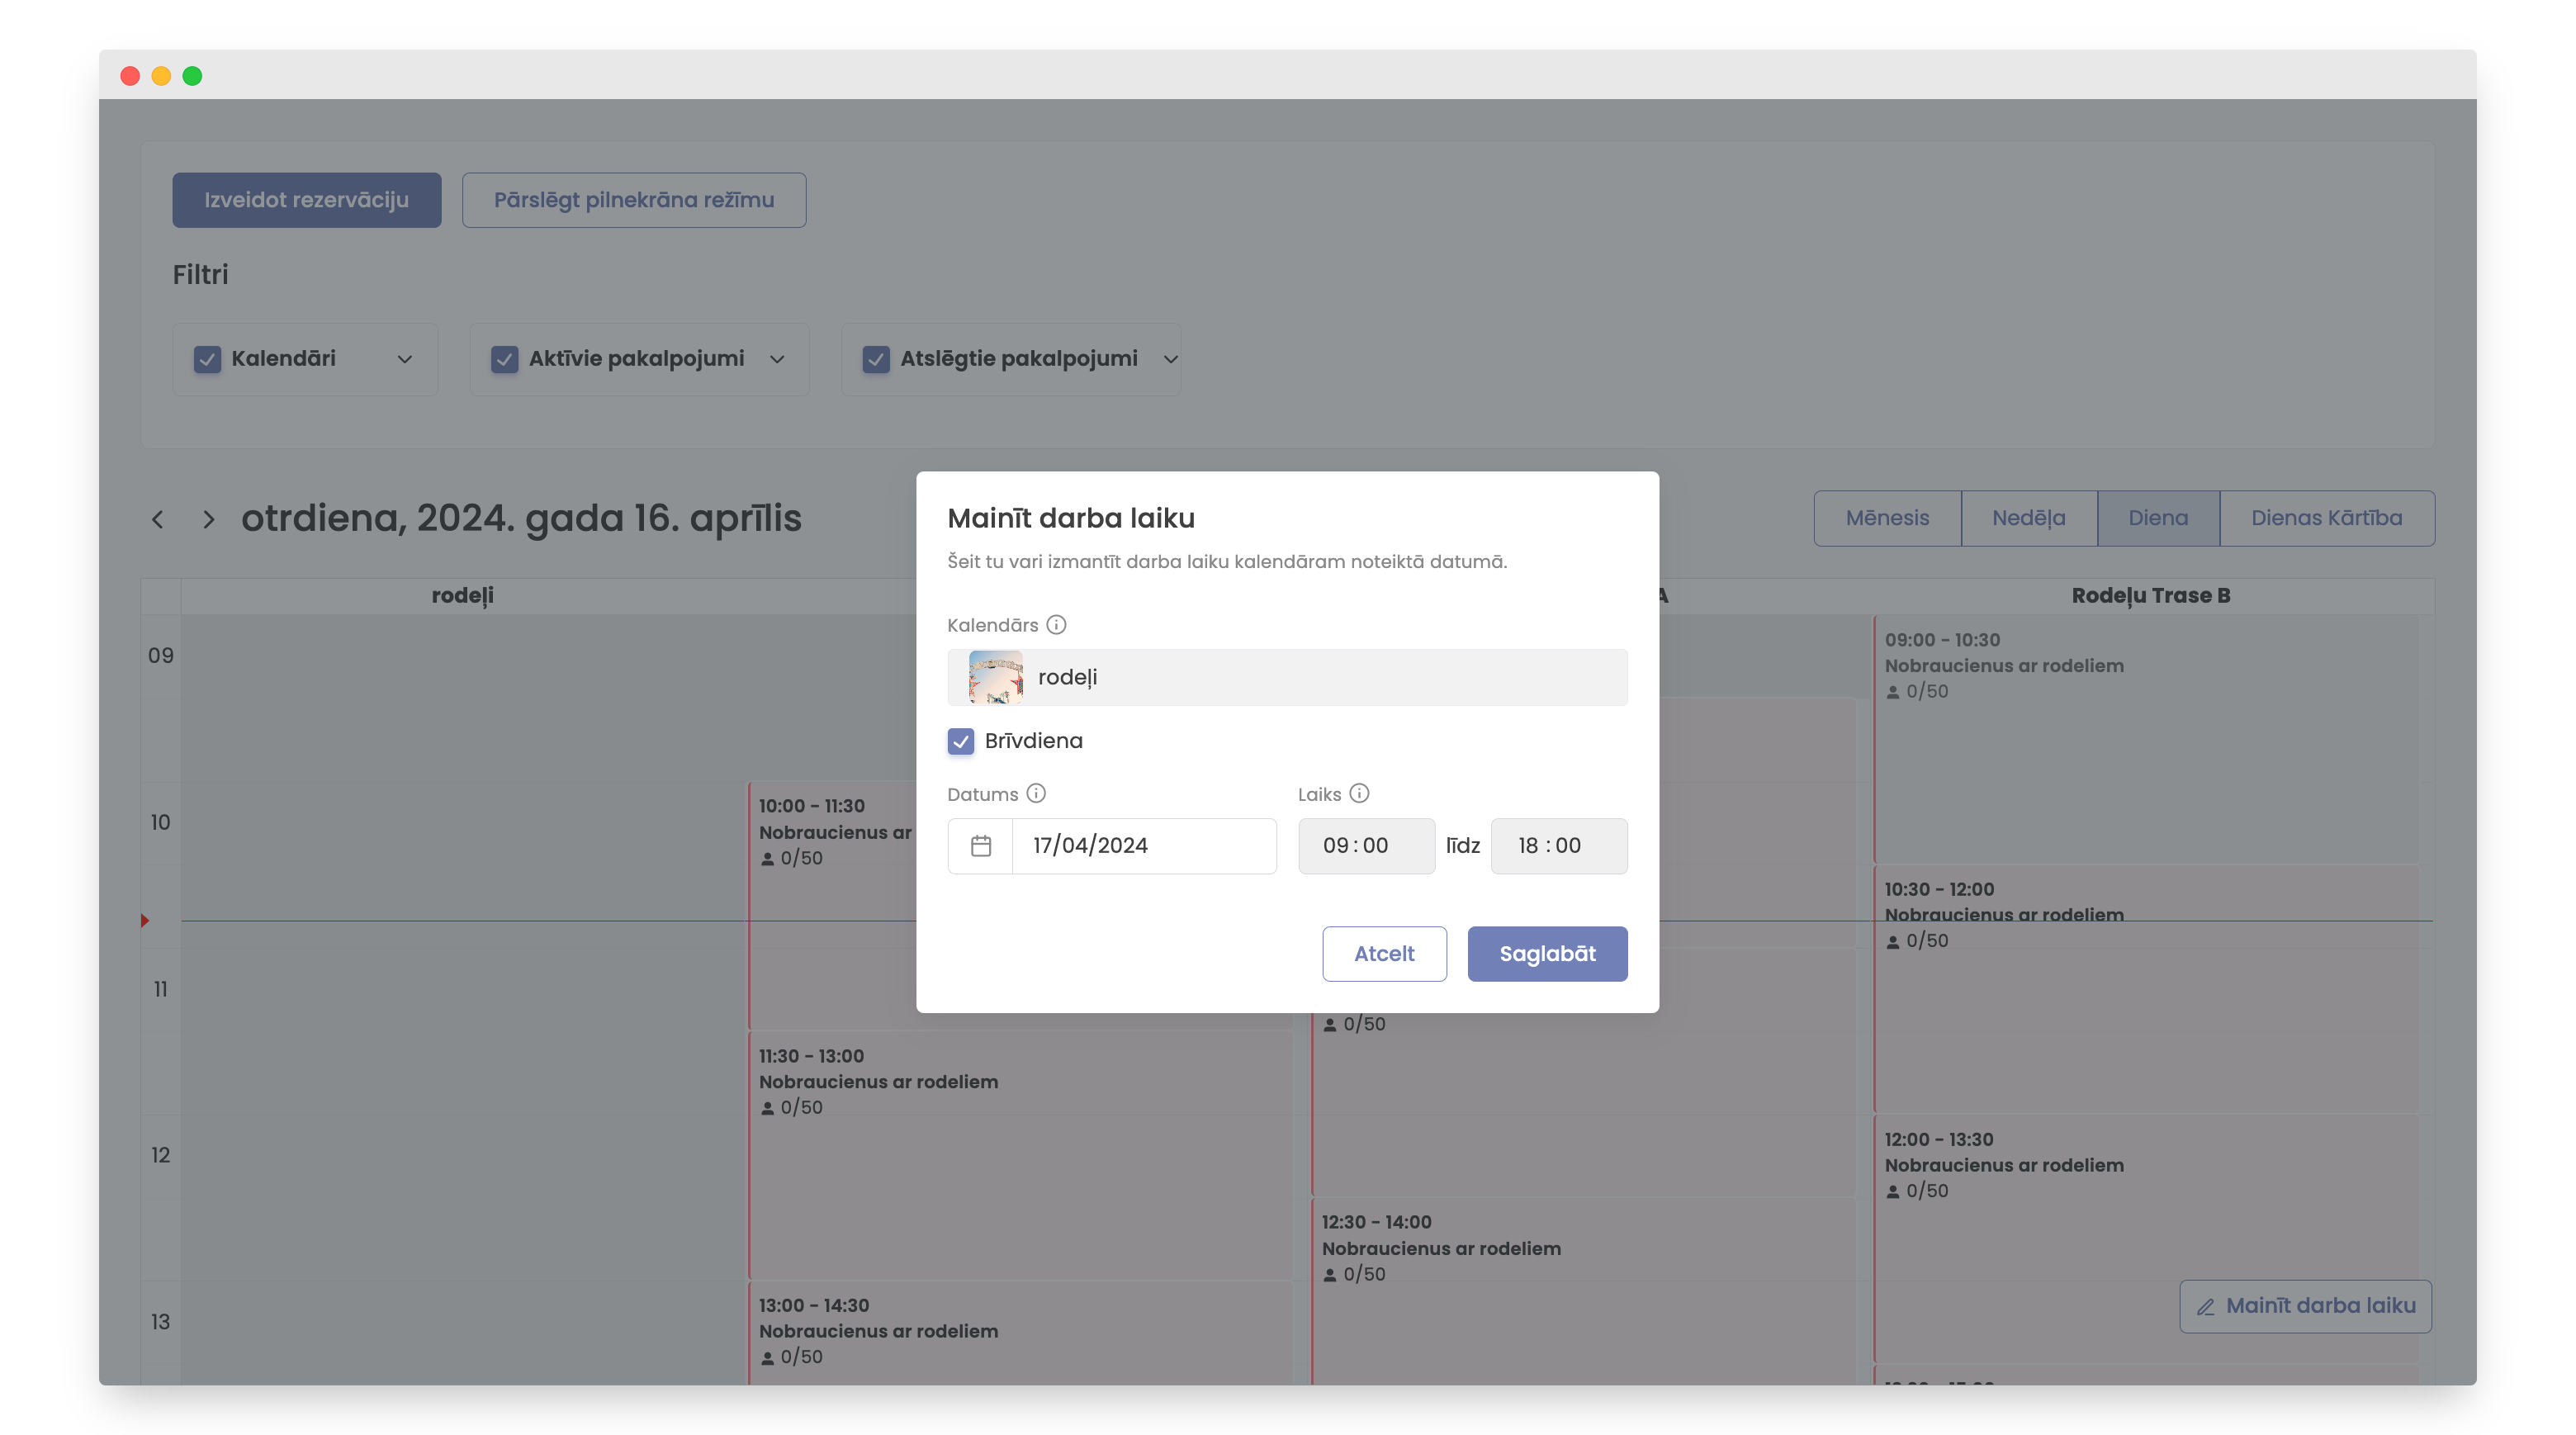Expand the Aktīvie pakalpojumi dropdown chevron

pyautogui.click(x=777, y=359)
